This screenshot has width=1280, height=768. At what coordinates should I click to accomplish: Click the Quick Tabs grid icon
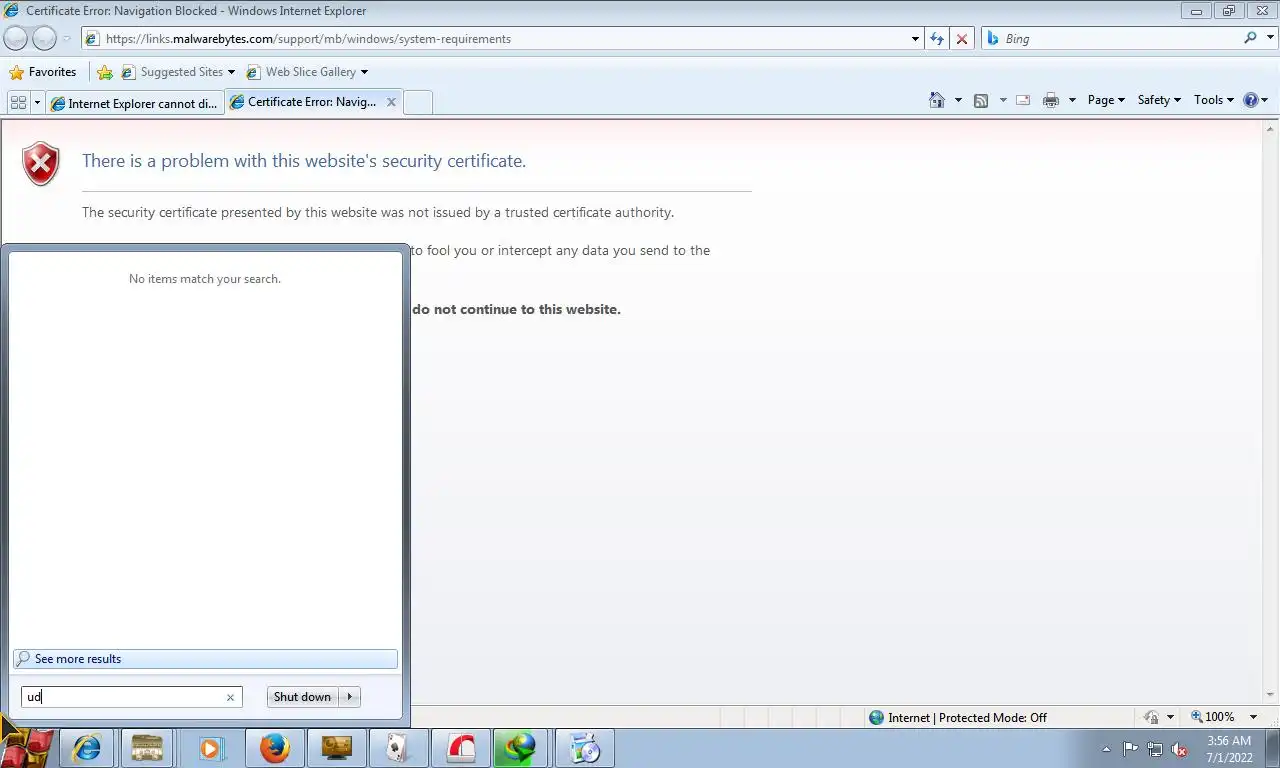coord(18,102)
